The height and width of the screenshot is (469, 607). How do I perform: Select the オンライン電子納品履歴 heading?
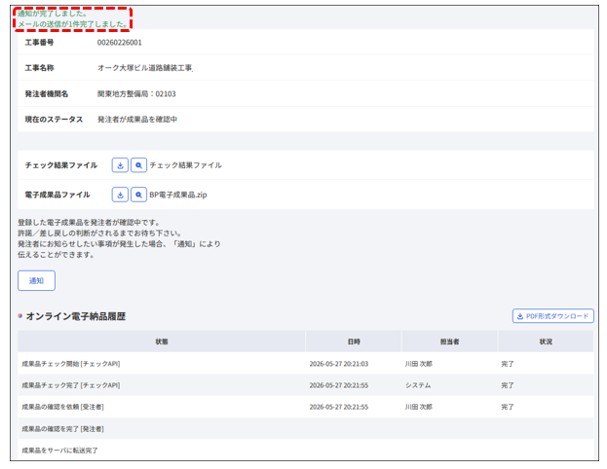tap(75, 317)
